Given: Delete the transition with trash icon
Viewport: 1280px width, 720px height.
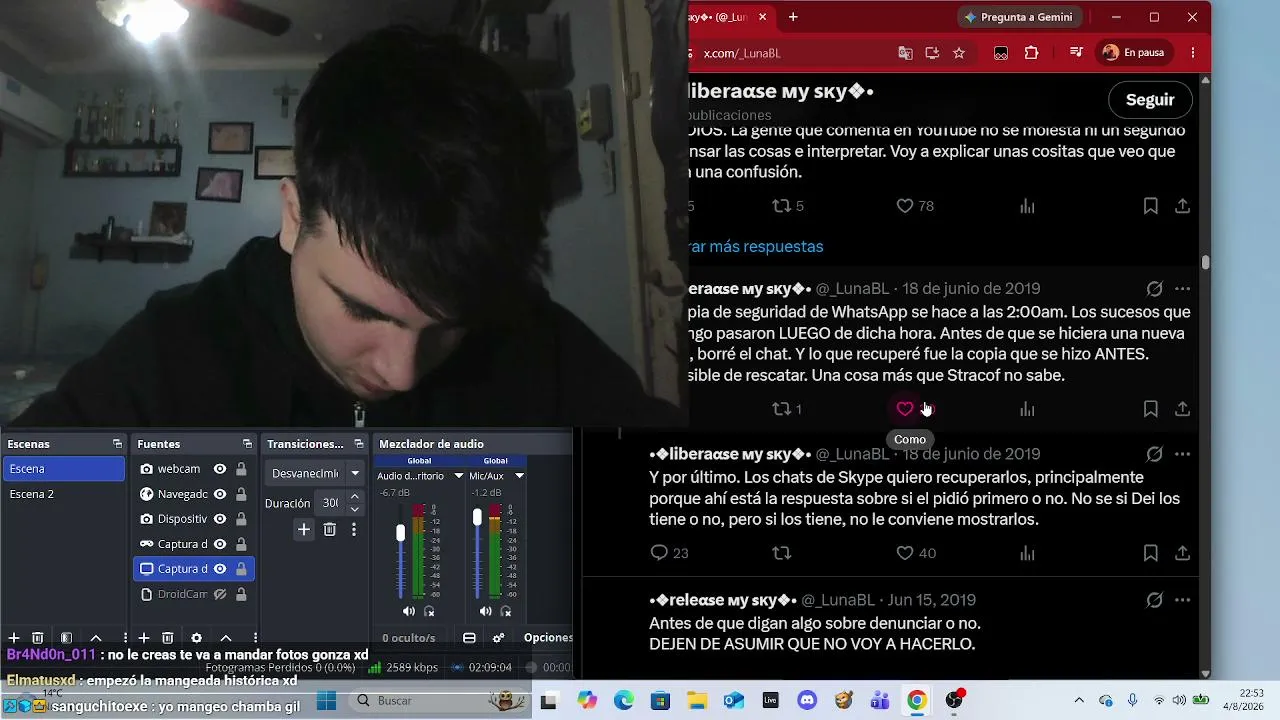Looking at the screenshot, I should click(329, 530).
